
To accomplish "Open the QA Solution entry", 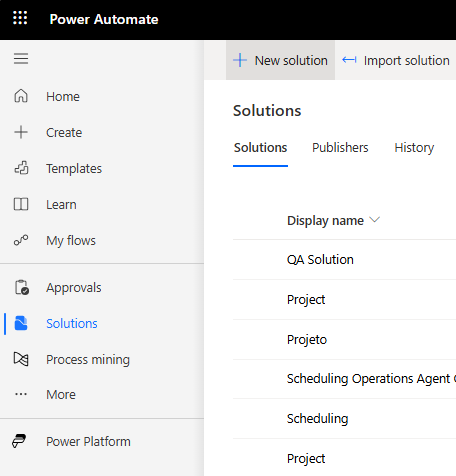I will tap(320, 259).
